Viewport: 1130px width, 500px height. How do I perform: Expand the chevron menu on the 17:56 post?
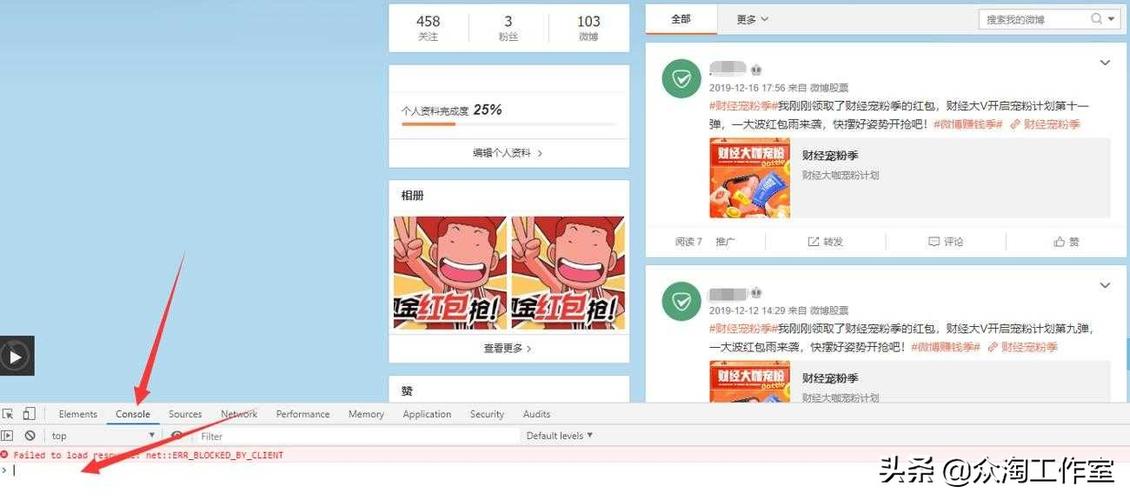[x=1105, y=63]
